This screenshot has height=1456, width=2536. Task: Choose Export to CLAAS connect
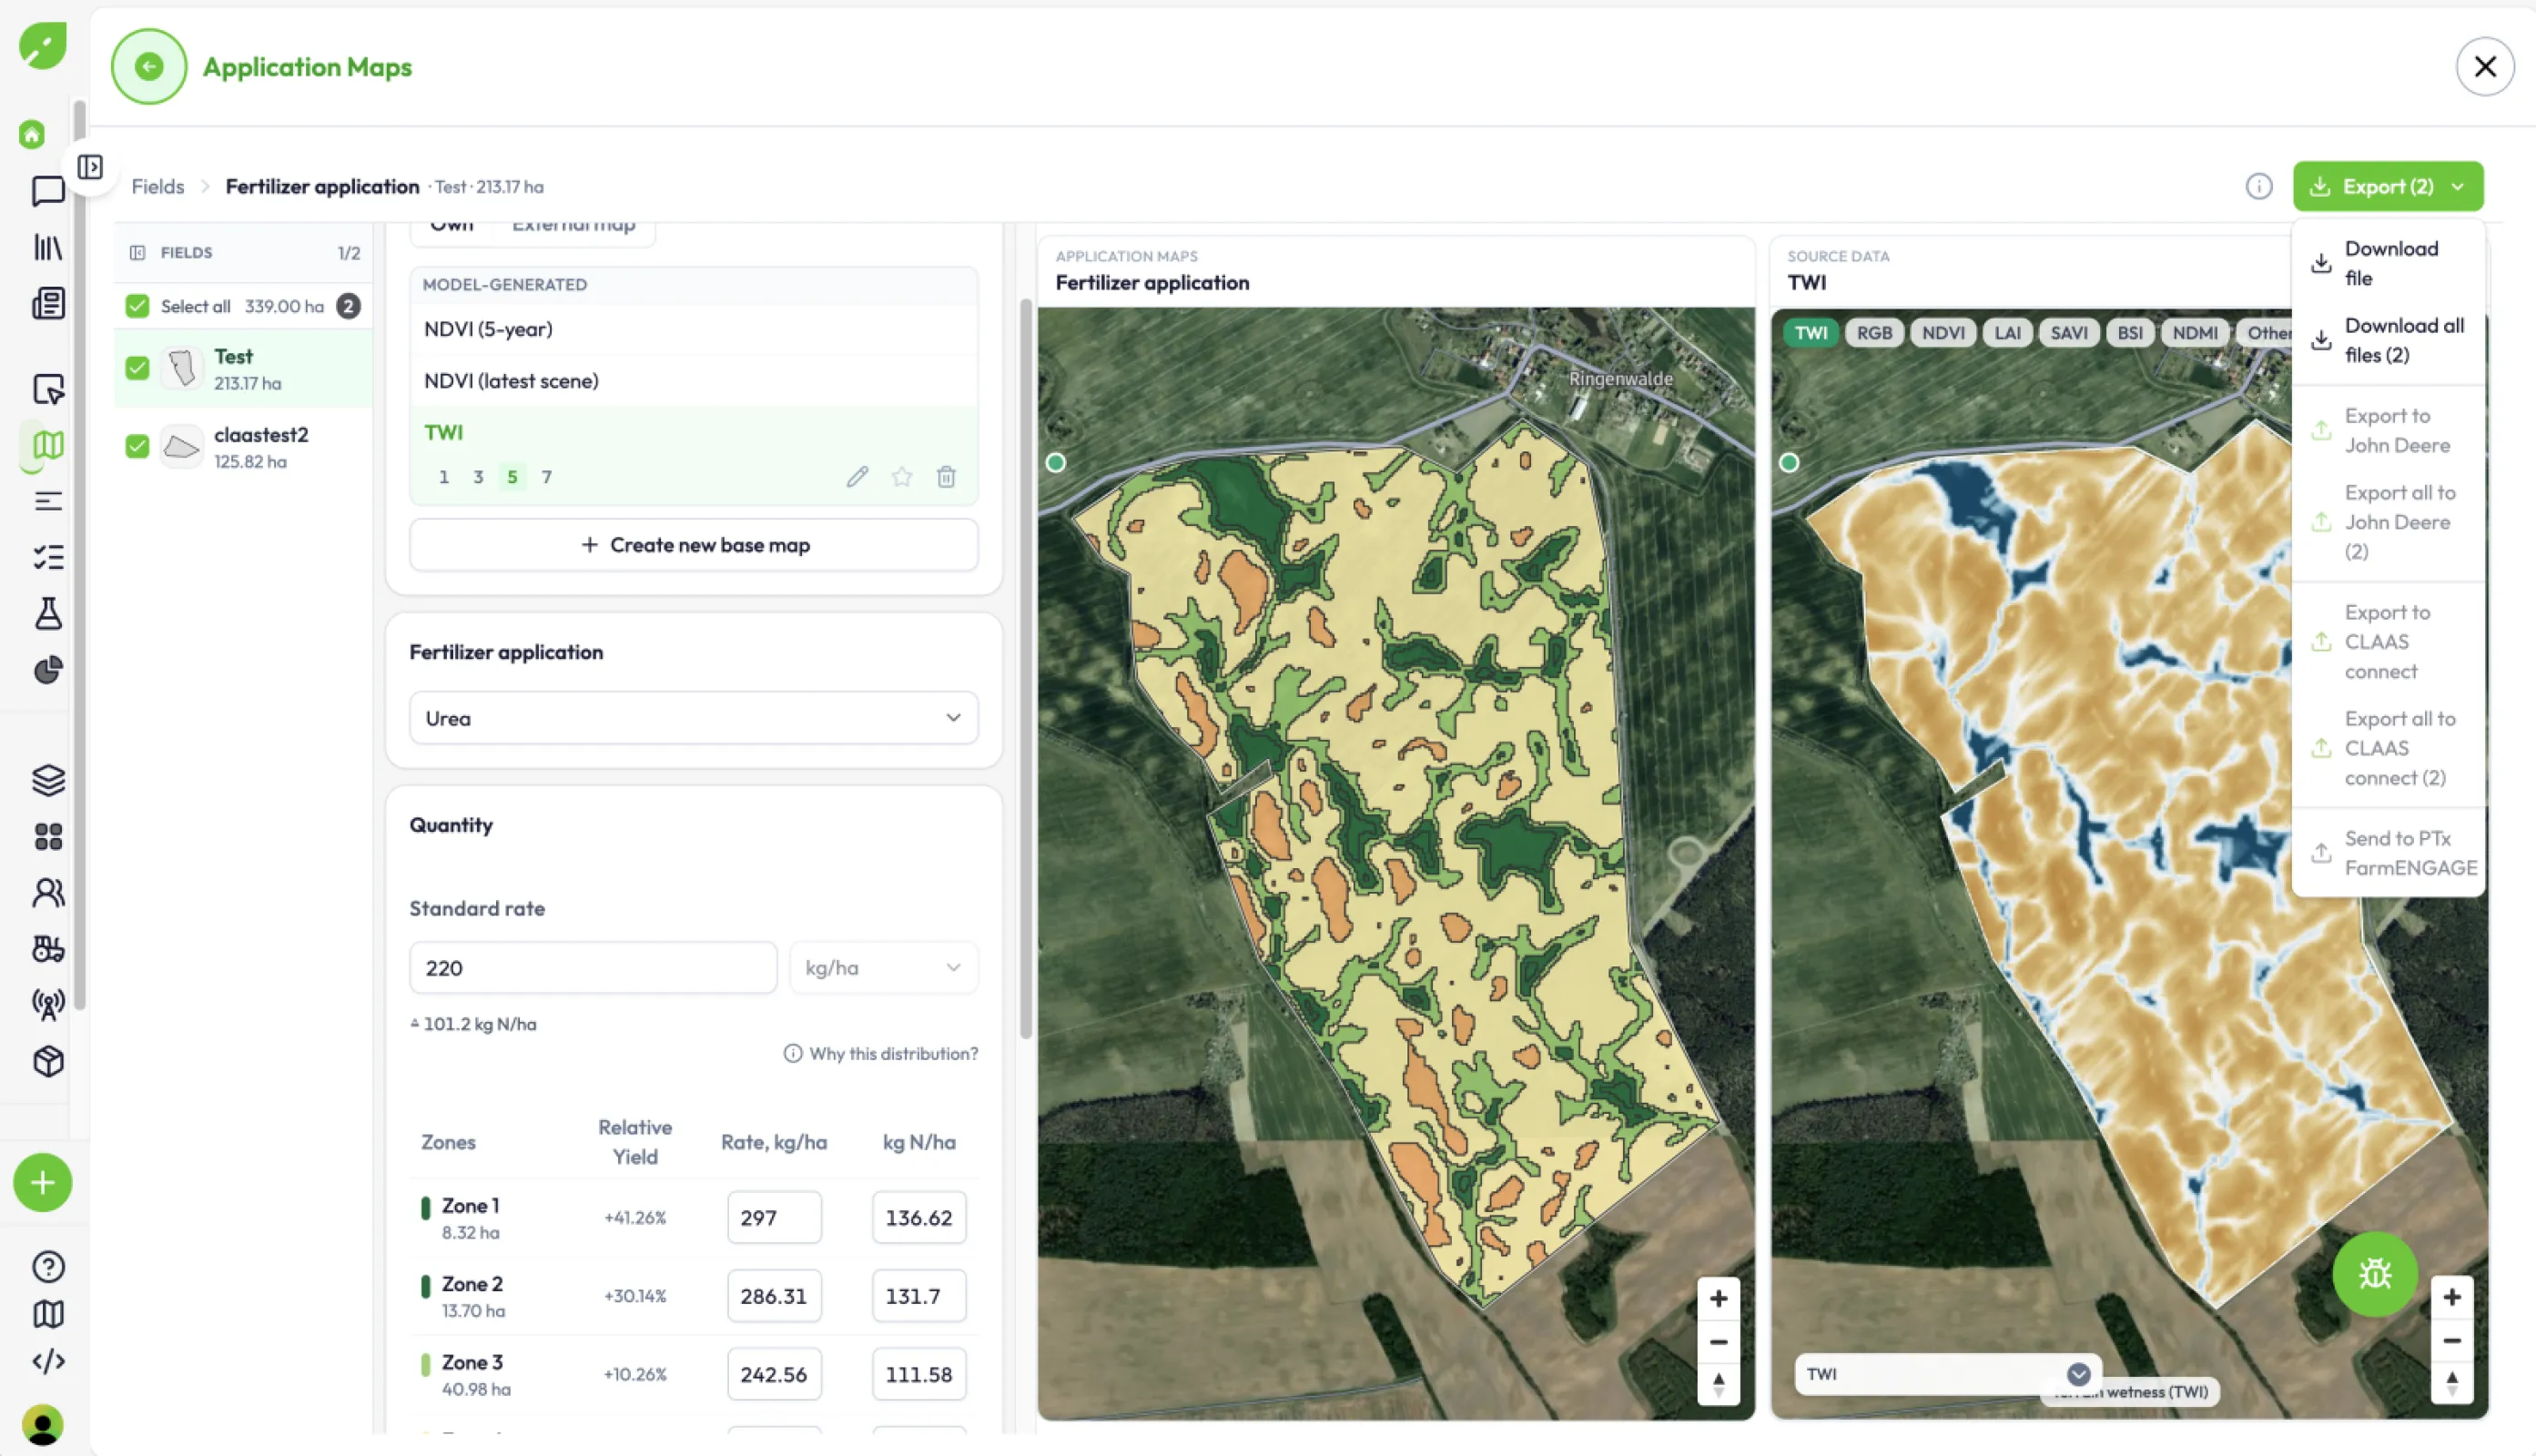(2388, 642)
